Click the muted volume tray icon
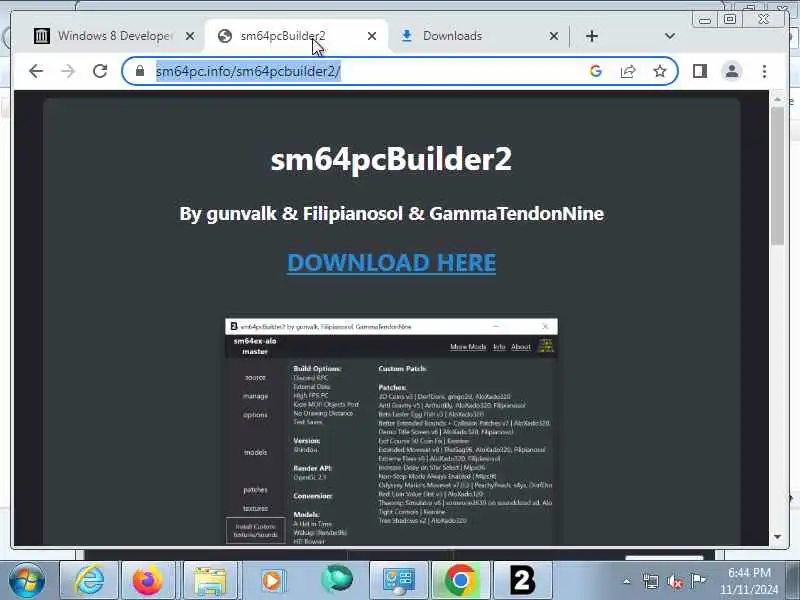The height and width of the screenshot is (600, 800). (x=674, y=581)
